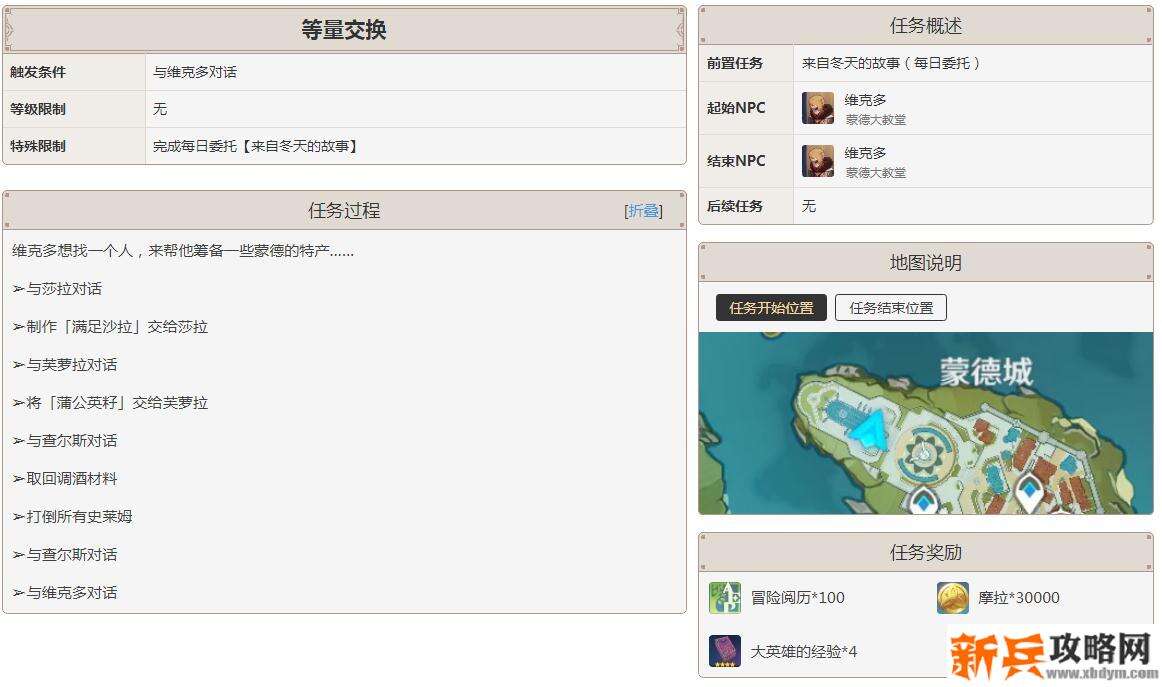Select the 任务结束位置 option
Screen dimensions: 1162x687
tap(890, 307)
